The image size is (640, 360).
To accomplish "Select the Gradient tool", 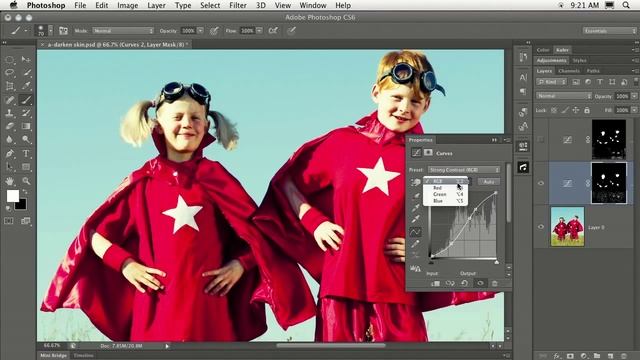I will click(x=26, y=126).
